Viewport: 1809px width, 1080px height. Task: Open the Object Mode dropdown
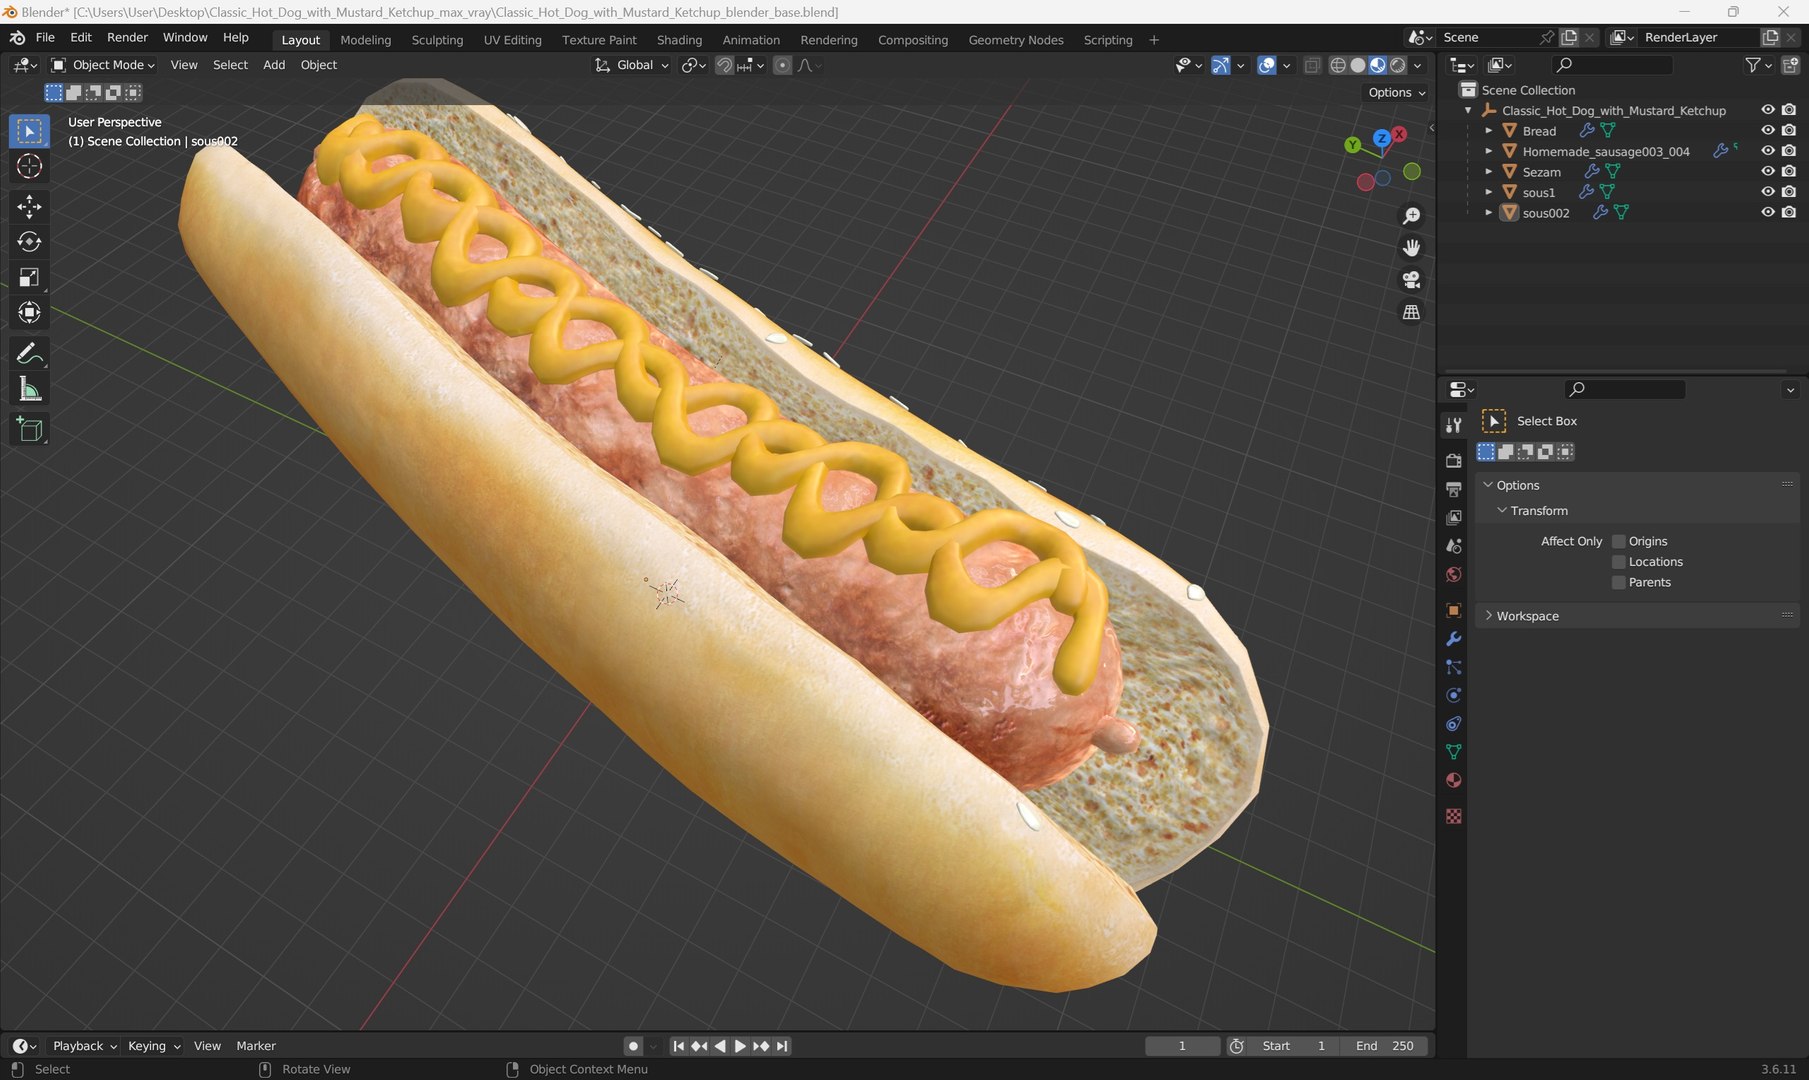point(103,65)
